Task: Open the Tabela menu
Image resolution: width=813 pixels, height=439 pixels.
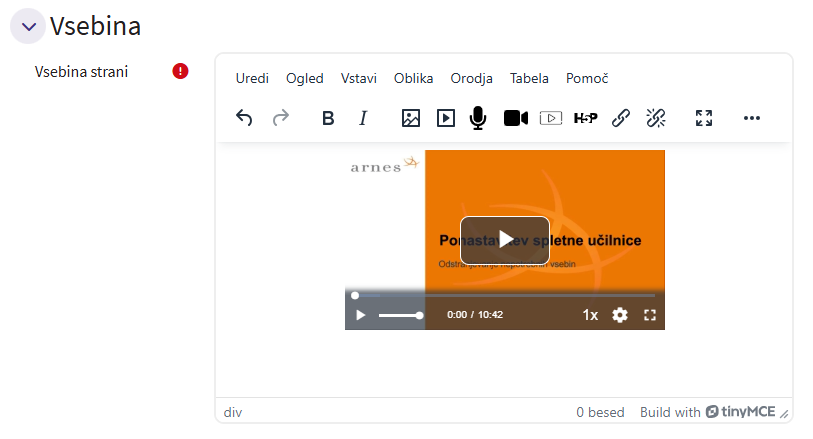Action: click(x=529, y=78)
